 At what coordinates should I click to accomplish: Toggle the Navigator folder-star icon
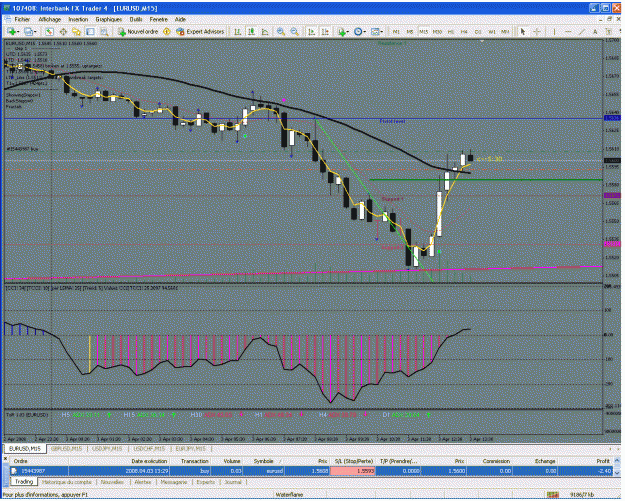[x=77, y=31]
